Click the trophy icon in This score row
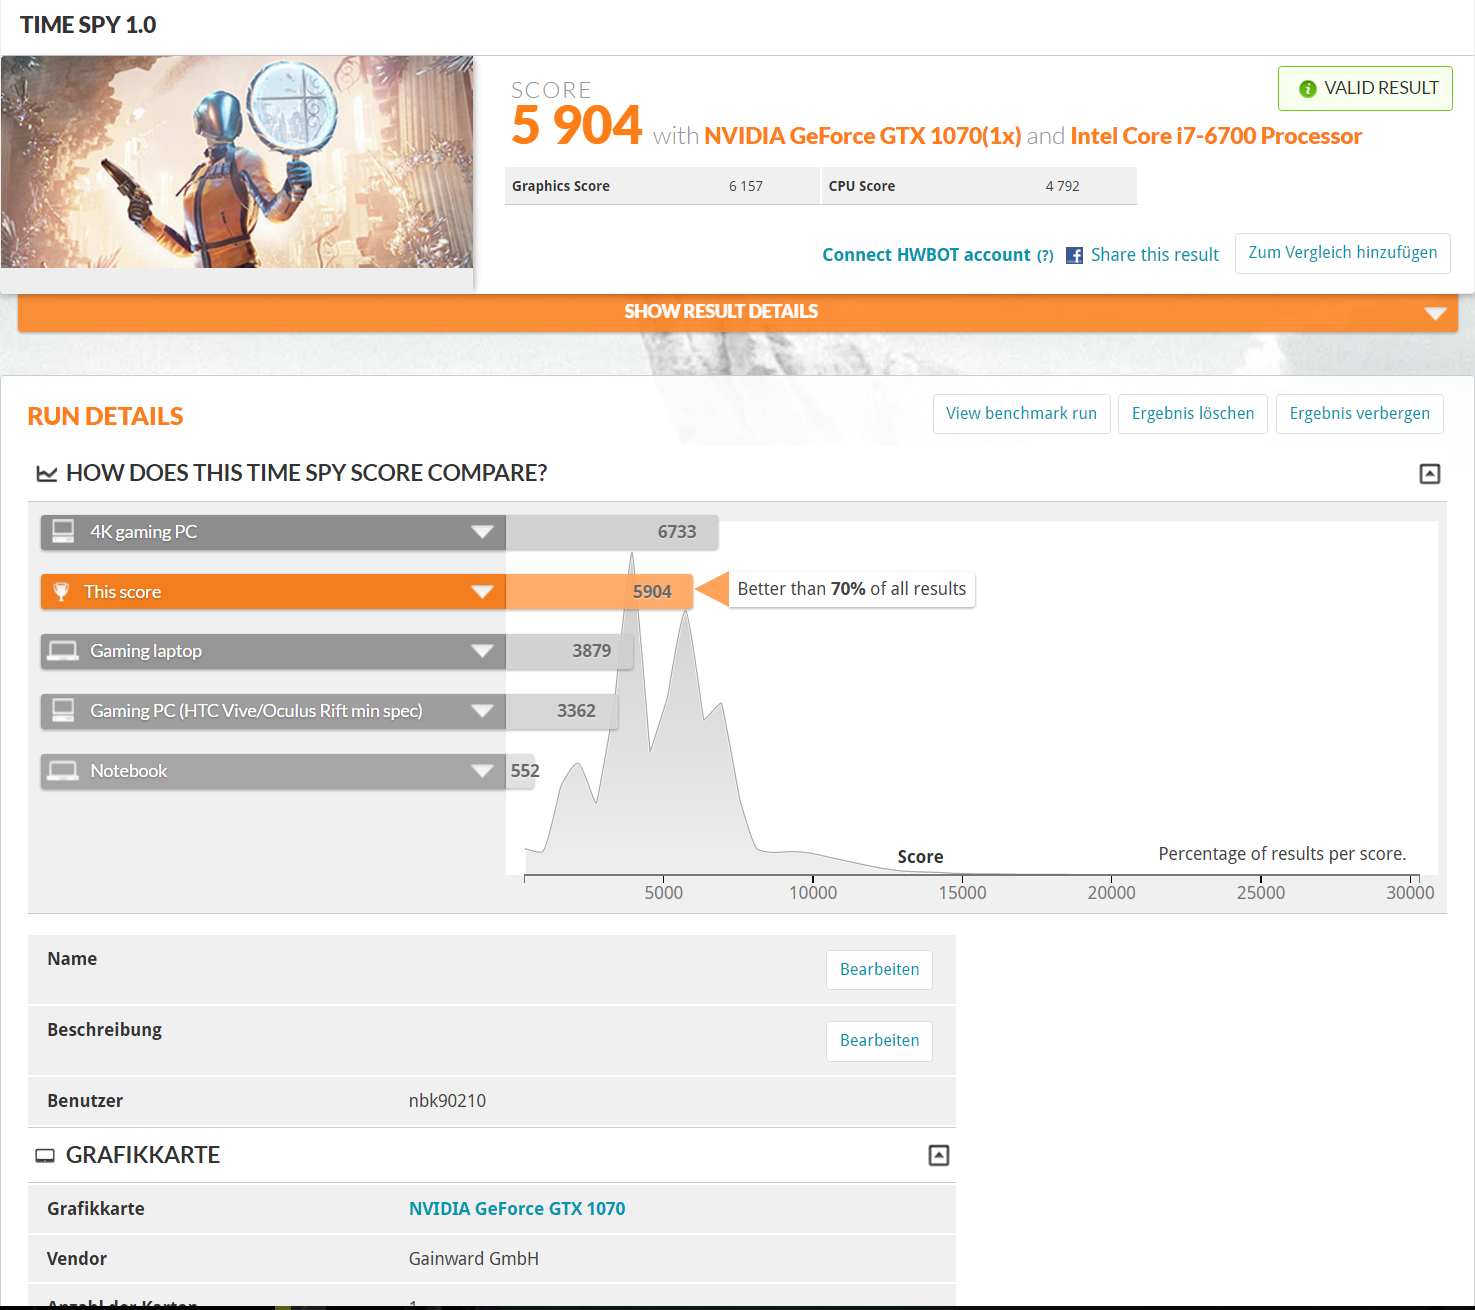The image size is (1475, 1310). [61, 591]
